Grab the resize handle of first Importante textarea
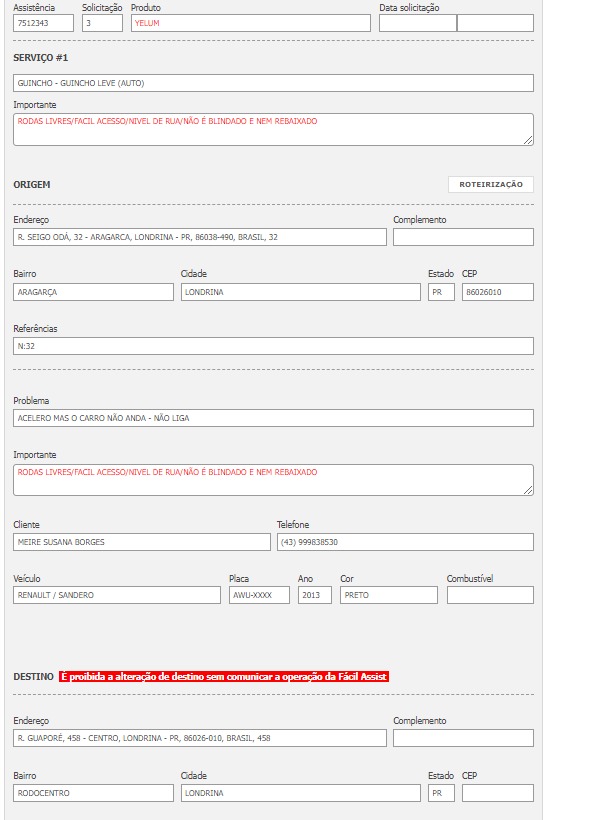 click(x=528, y=140)
